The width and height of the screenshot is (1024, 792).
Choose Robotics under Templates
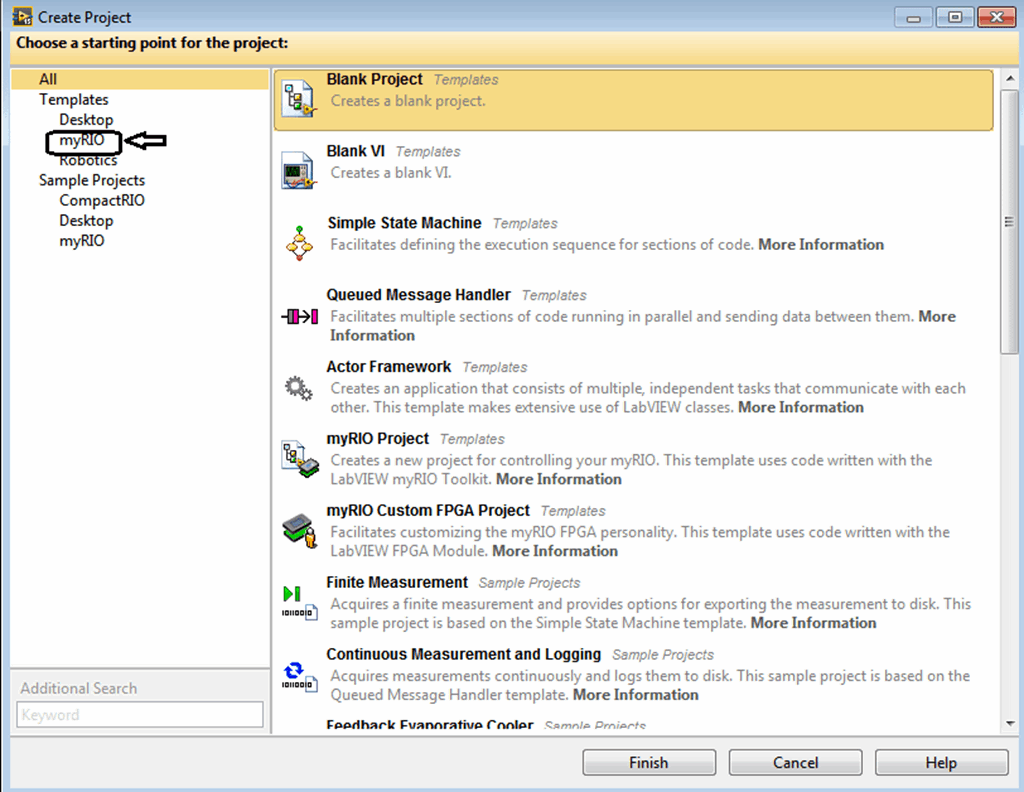[88, 160]
